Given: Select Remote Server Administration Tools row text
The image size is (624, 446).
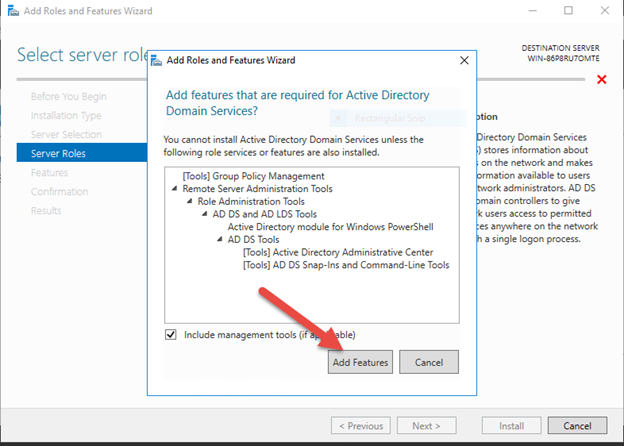Looking at the screenshot, I should pyautogui.click(x=257, y=189).
